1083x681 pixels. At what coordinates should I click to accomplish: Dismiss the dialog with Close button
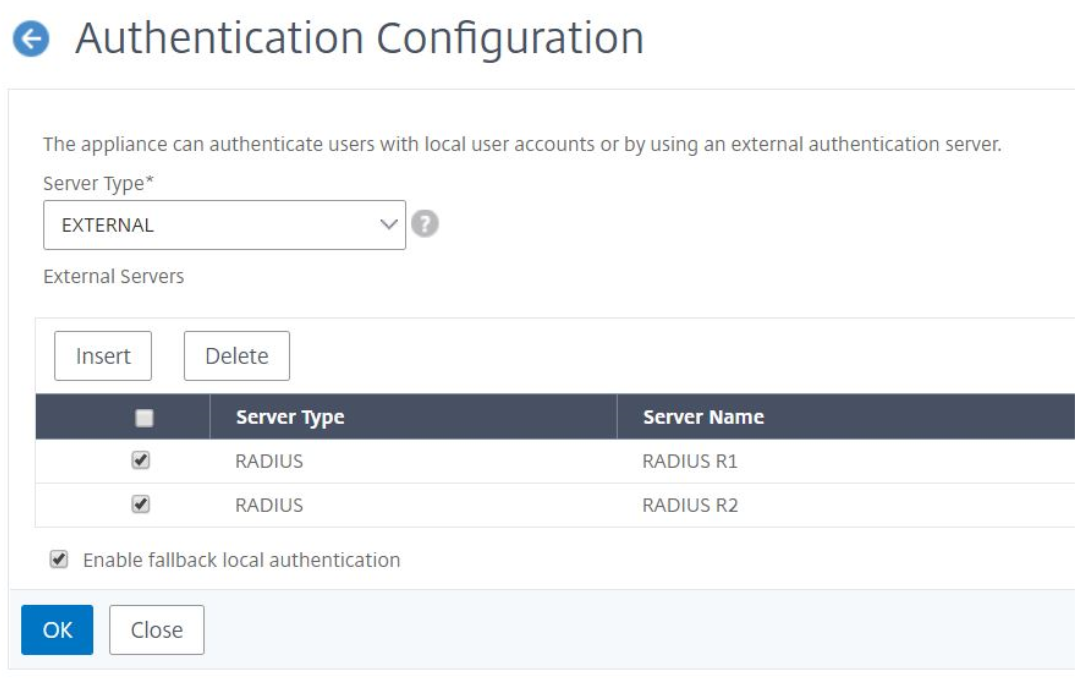(157, 630)
